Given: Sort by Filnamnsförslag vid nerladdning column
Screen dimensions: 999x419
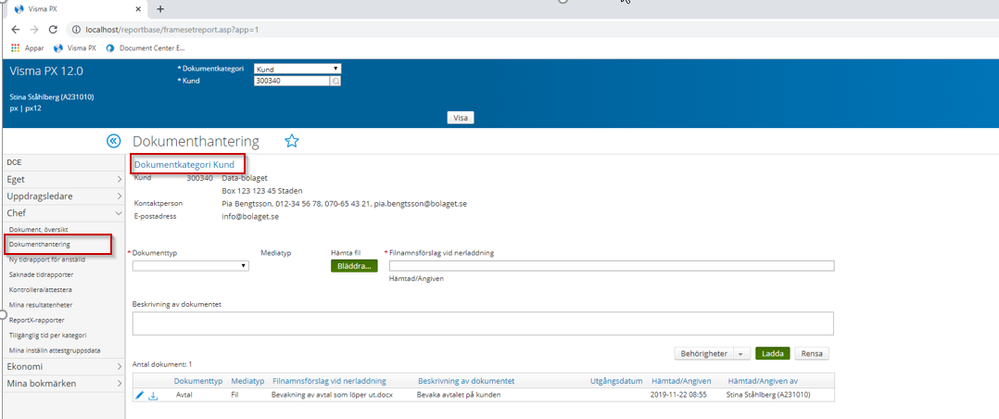Looking at the screenshot, I should 329,381.
